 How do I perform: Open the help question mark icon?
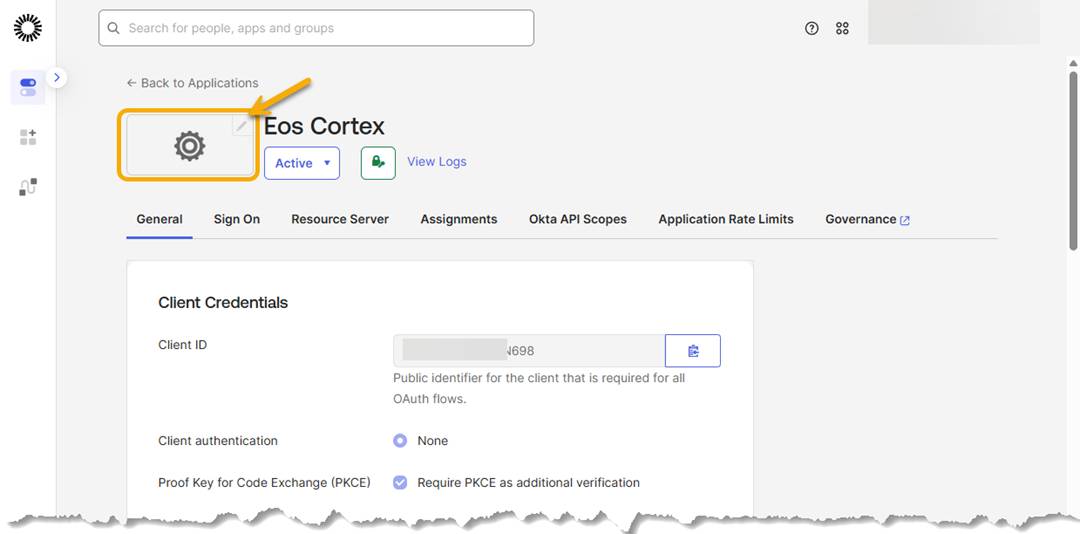pyautogui.click(x=812, y=28)
